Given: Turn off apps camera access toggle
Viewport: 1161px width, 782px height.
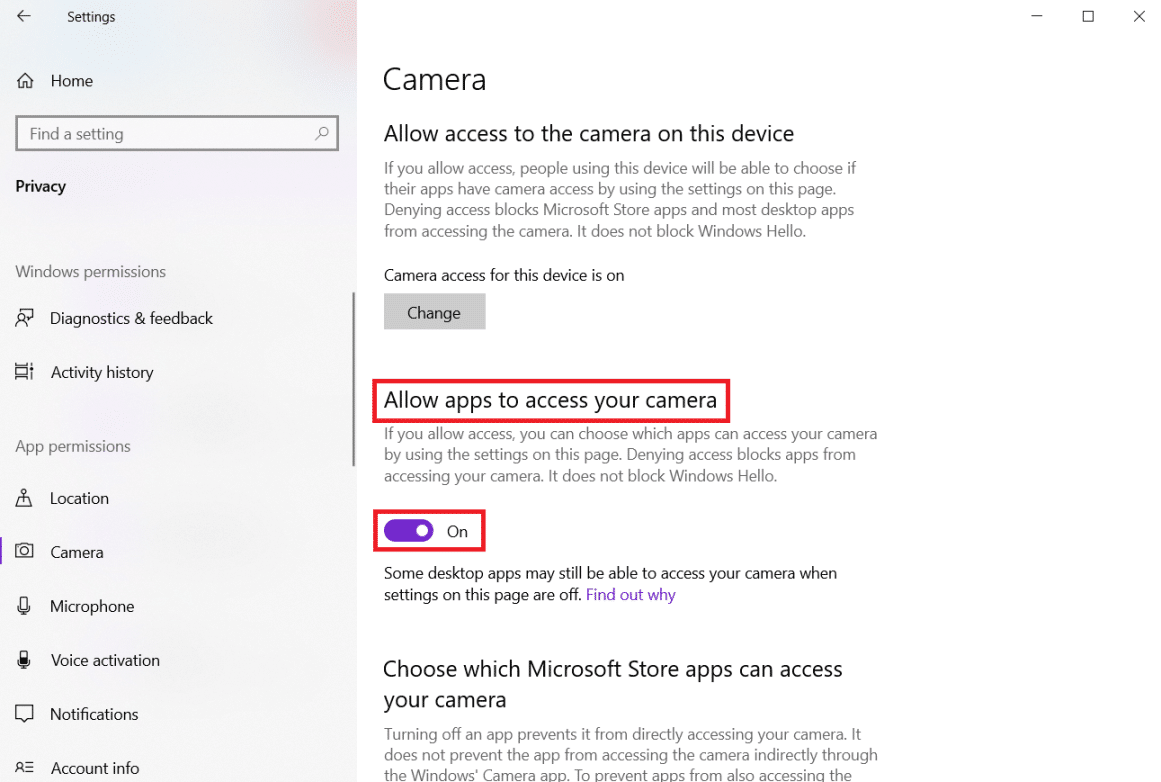Looking at the screenshot, I should 409,531.
